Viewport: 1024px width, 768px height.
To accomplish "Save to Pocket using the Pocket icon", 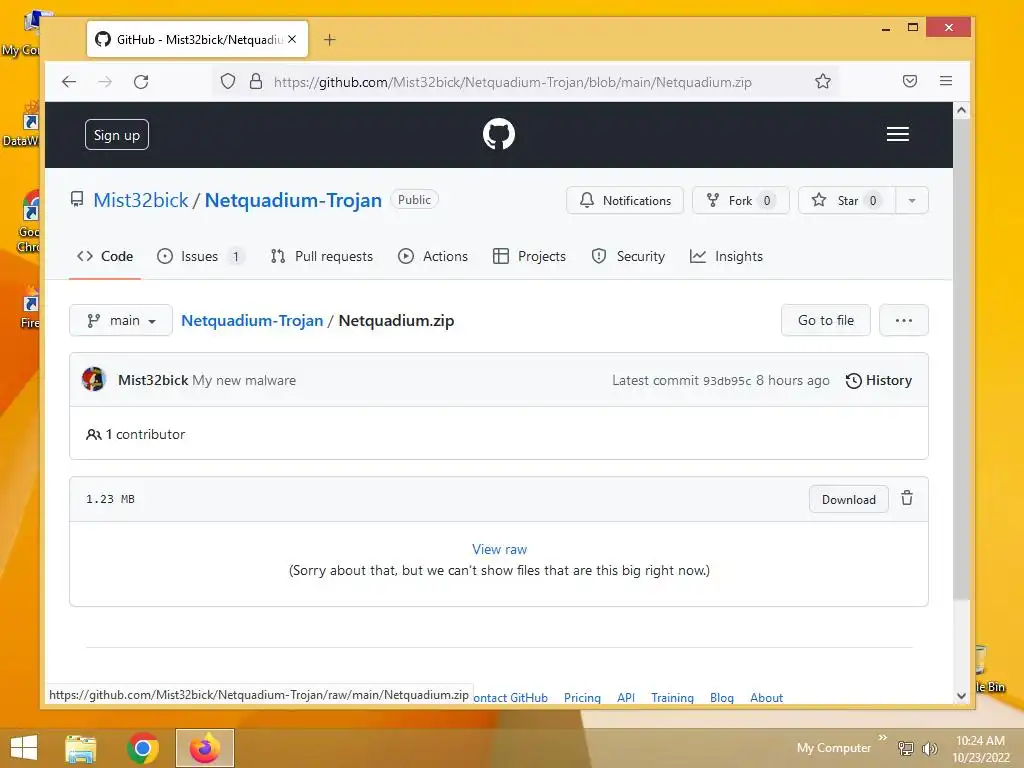I will click(x=910, y=81).
